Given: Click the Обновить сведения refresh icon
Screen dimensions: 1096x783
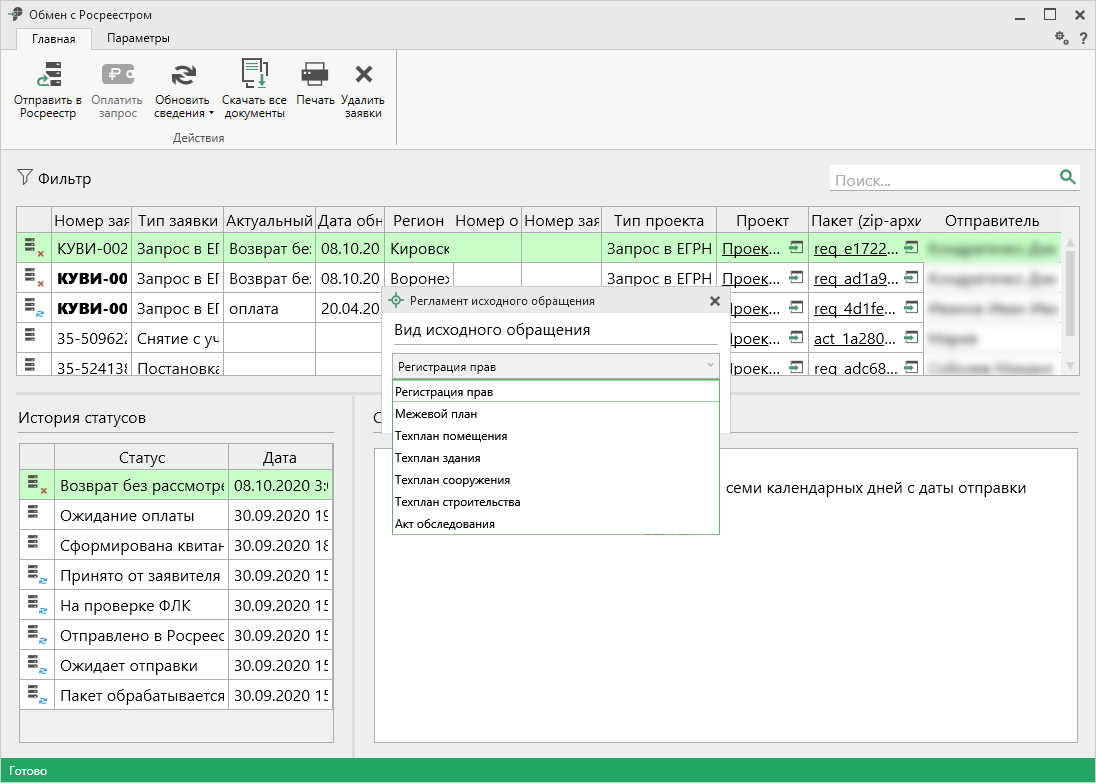Looking at the screenshot, I should [x=183, y=76].
